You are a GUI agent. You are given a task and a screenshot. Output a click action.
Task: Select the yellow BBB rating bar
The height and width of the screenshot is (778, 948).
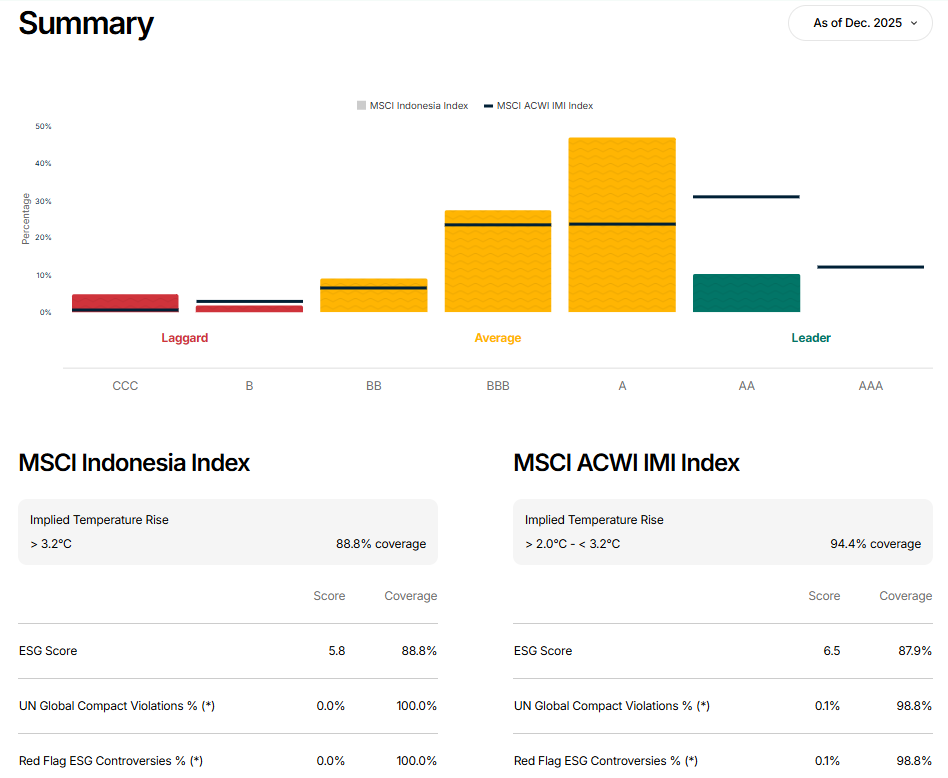pos(498,260)
